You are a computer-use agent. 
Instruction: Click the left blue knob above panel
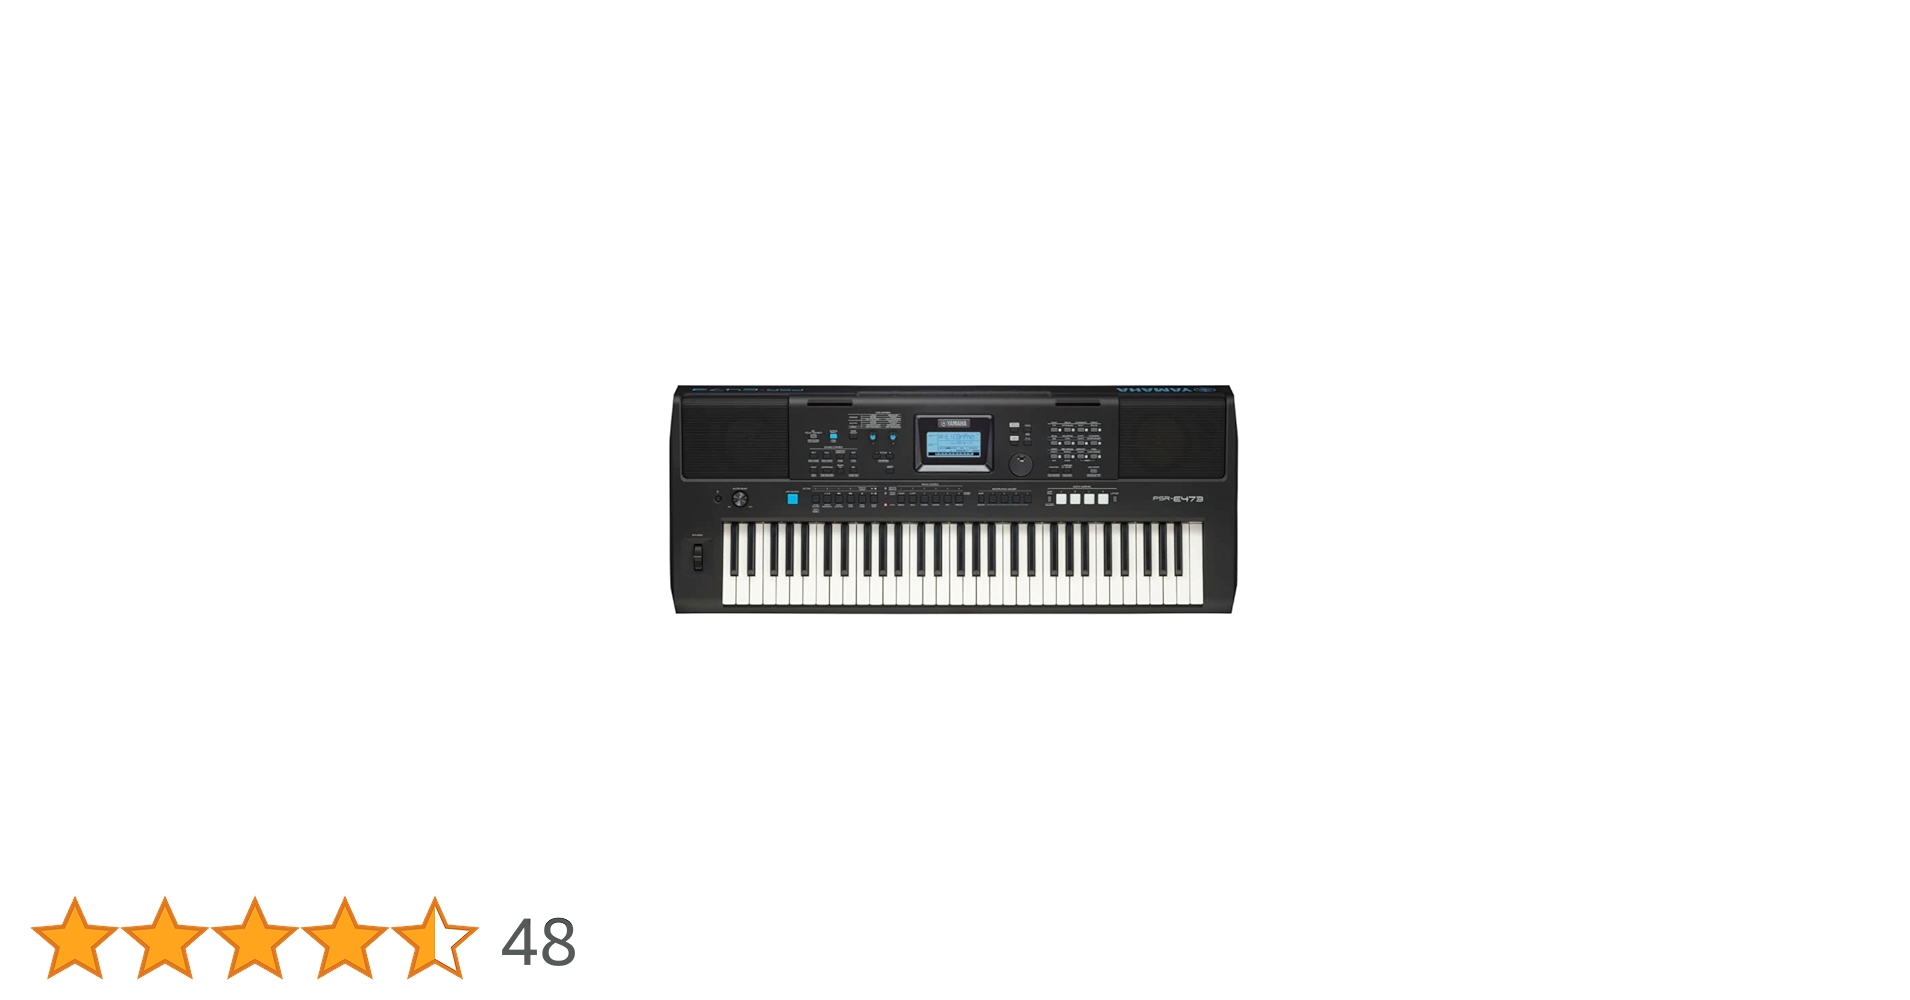pos(872,437)
